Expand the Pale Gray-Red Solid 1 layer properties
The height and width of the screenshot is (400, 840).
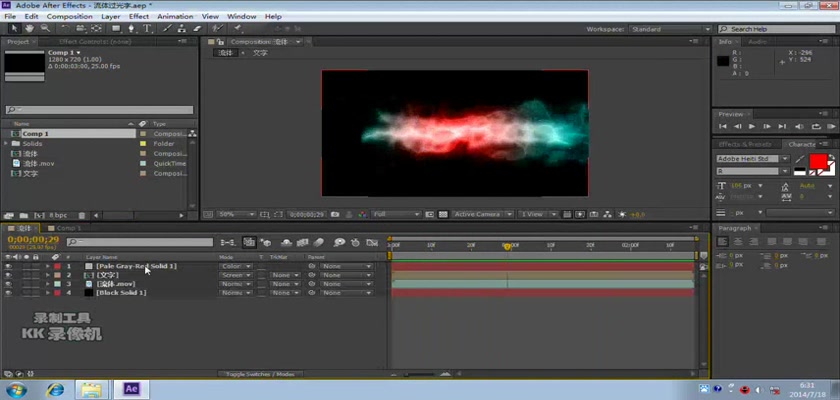(x=48, y=266)
